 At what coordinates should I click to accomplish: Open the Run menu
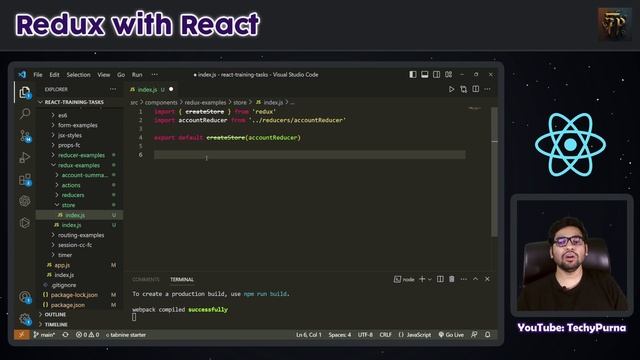pyautogui.click(x=137, y=75)
